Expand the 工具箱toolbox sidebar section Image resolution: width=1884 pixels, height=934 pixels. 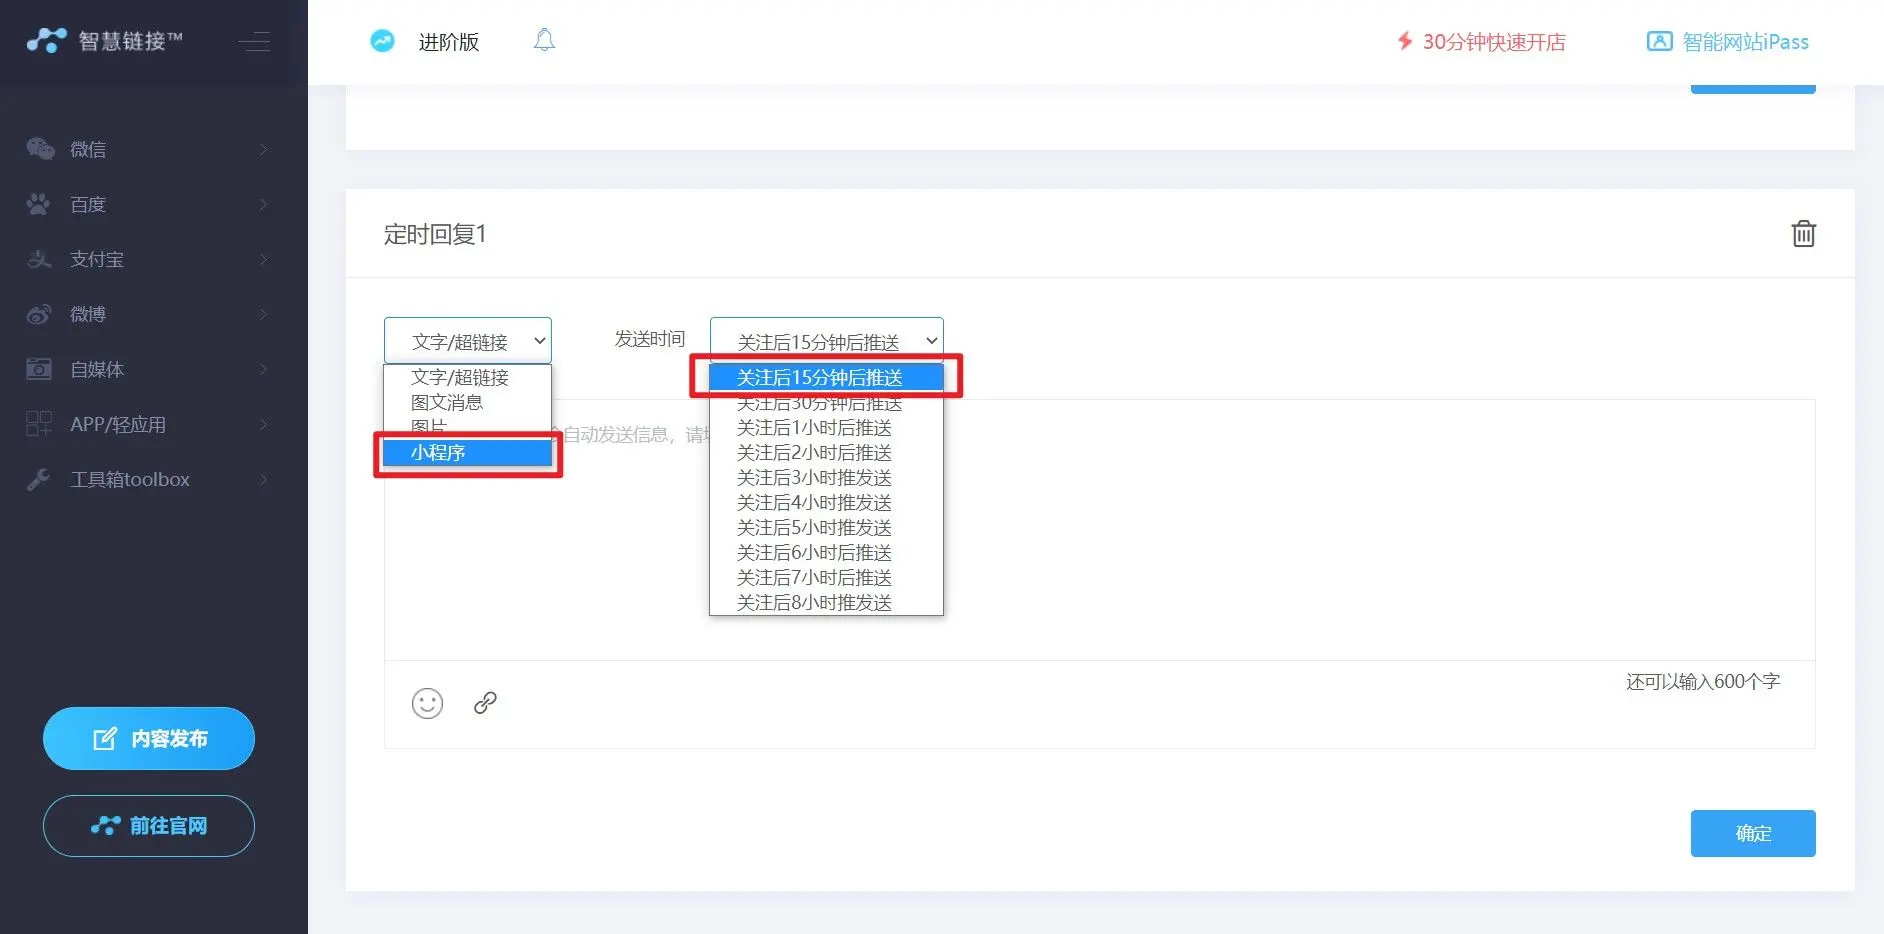(148, 479)
